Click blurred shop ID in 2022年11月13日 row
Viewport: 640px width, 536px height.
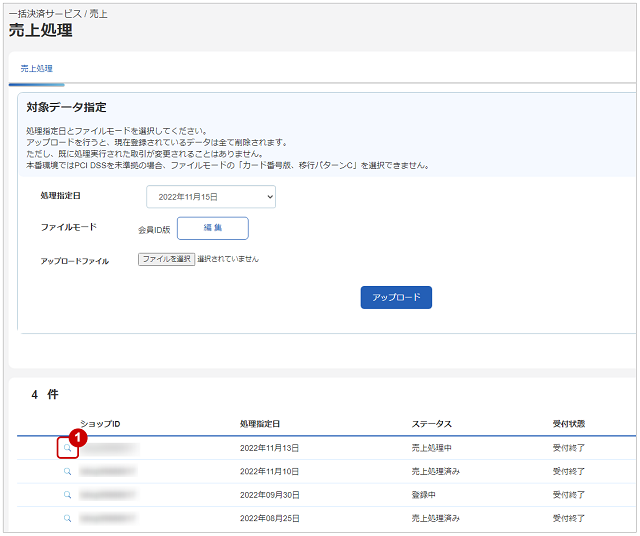(110, 449)
